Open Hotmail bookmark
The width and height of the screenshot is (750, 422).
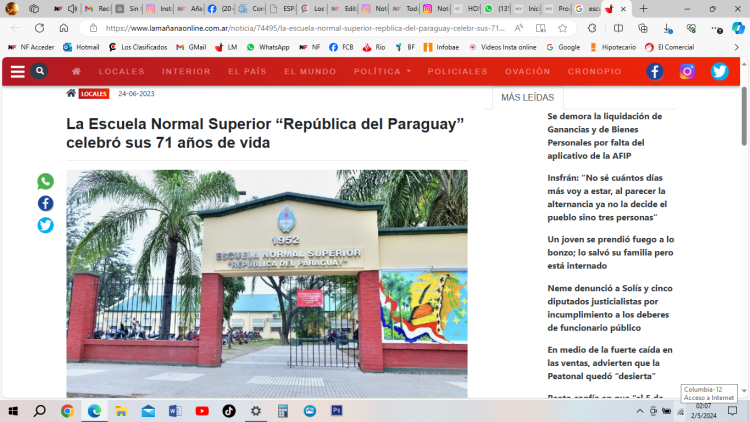81,47
